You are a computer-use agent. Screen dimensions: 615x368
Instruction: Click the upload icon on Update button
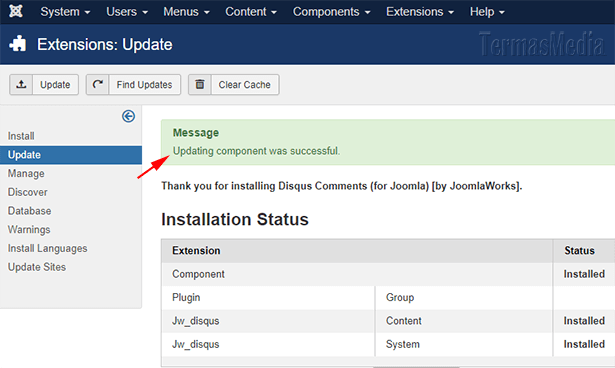[x=21, y=84]
